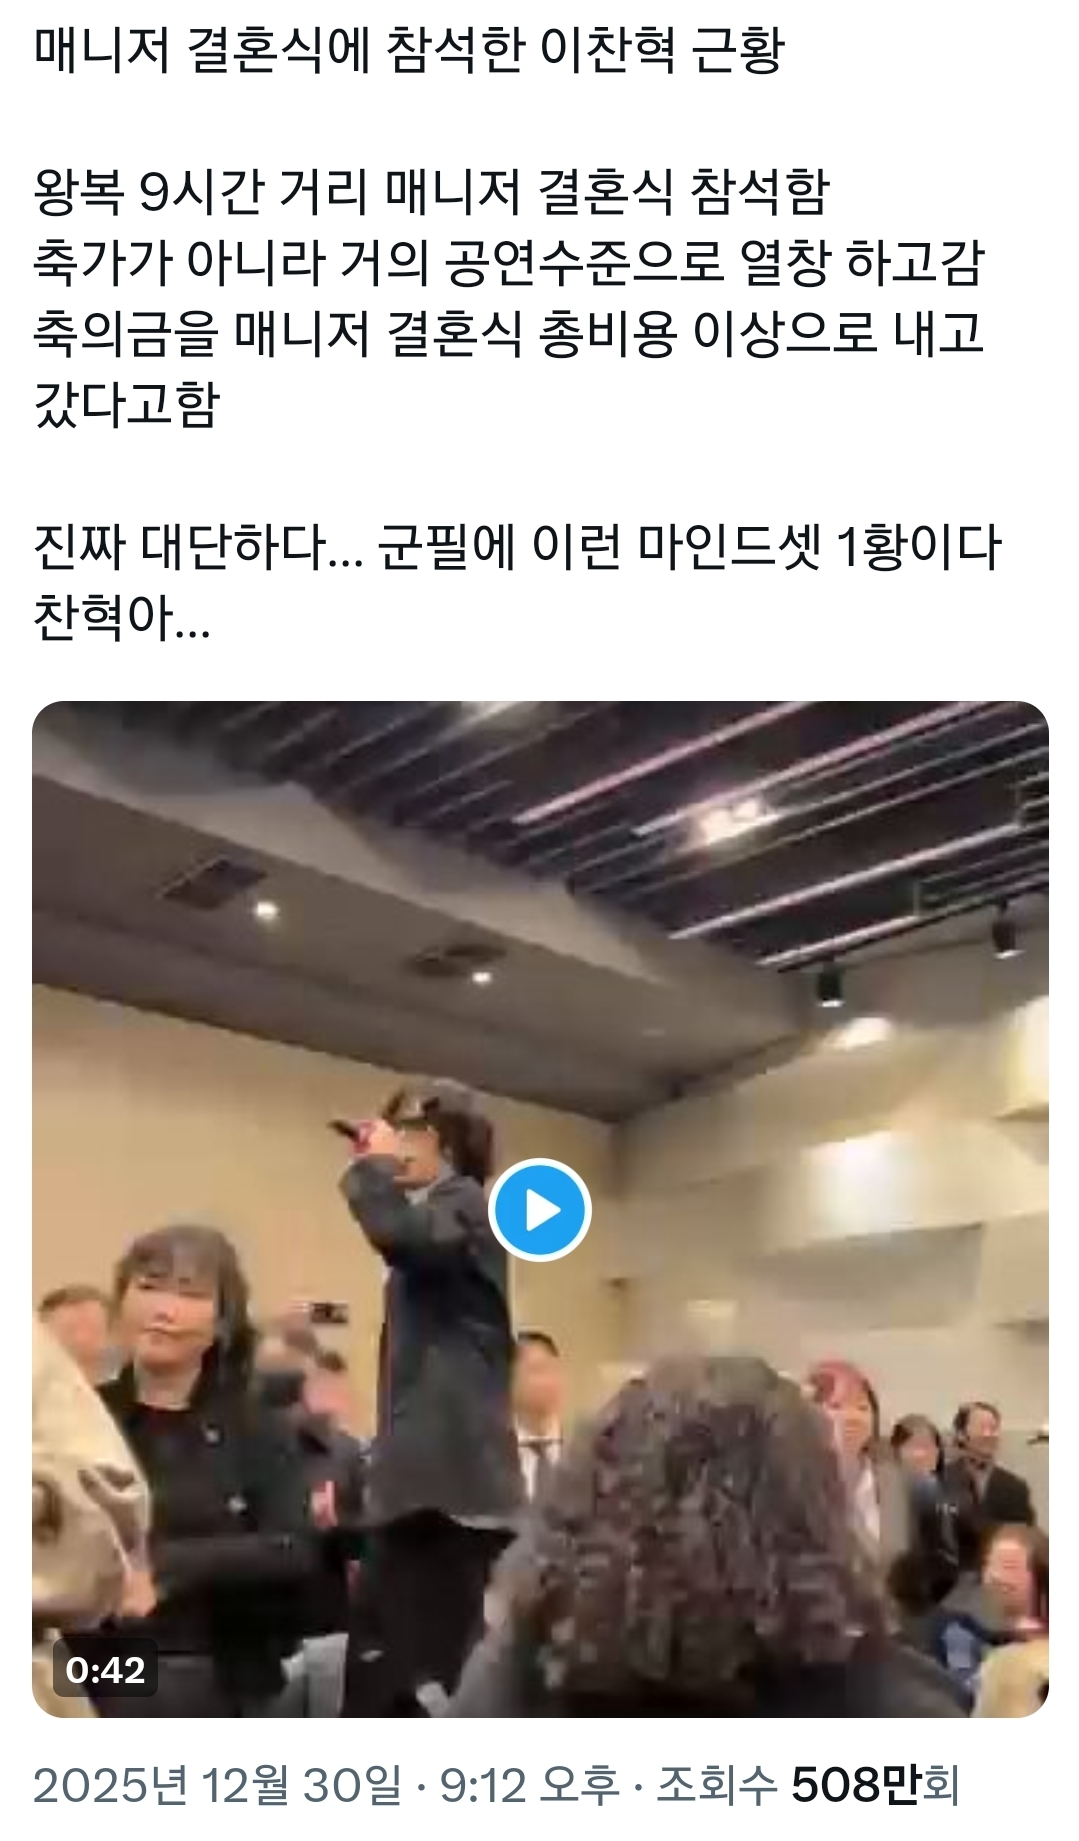This screenshot has height=1841, width=1079.
Task: Tap the bold 508만 view number
Action: click(x=855, y=1785)
